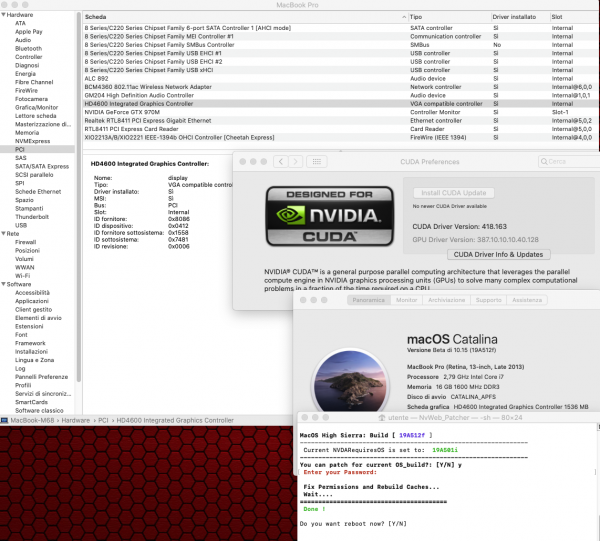Open CUDA Driver Info & Updates
The width and height of the screenshot is (600, 541).
(x=498, y=254)
